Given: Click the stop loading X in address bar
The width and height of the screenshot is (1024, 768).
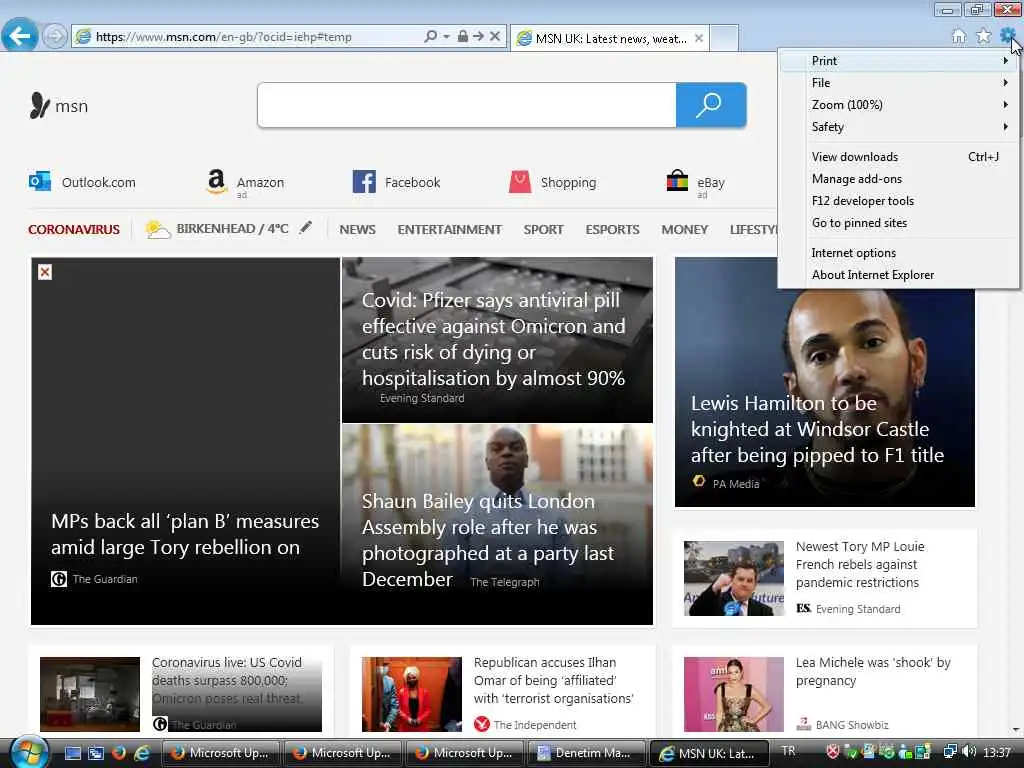Looking at the screenshot, I should click(495, 36).
